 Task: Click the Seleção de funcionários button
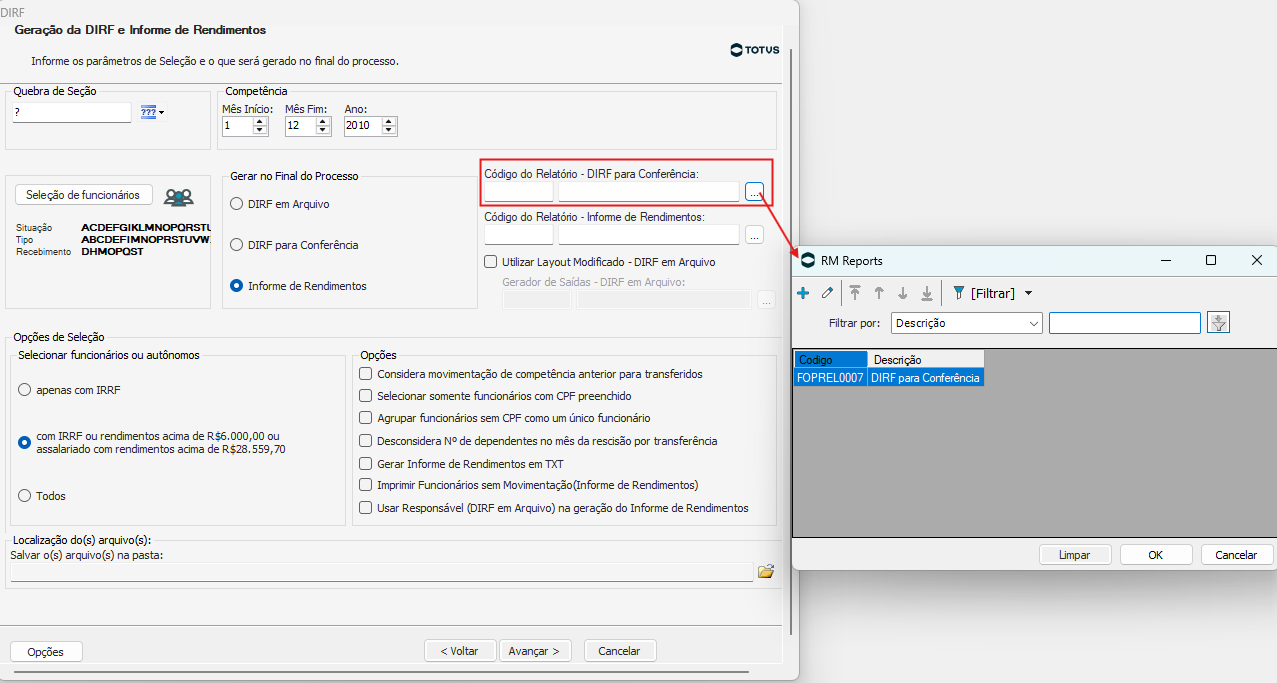[x=83, y=195]
